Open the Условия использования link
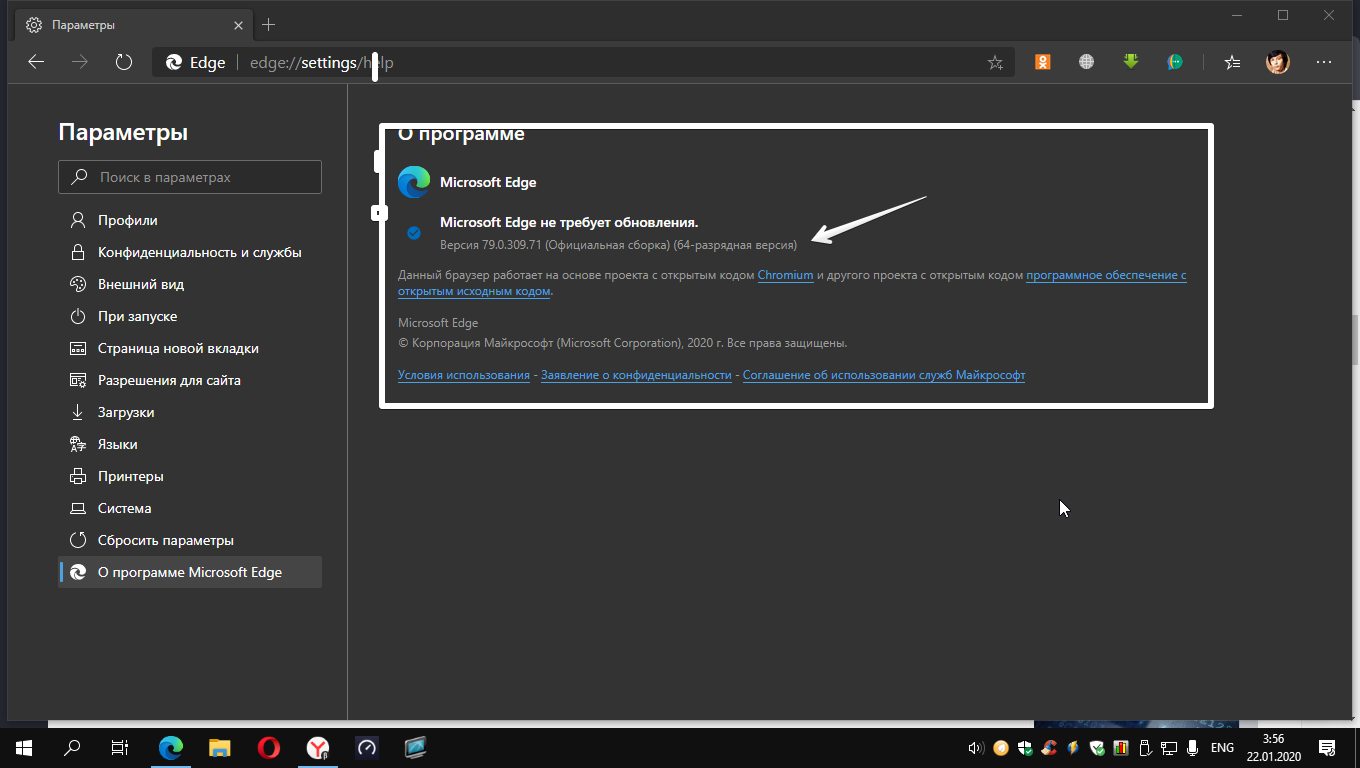 pos(464,375)
